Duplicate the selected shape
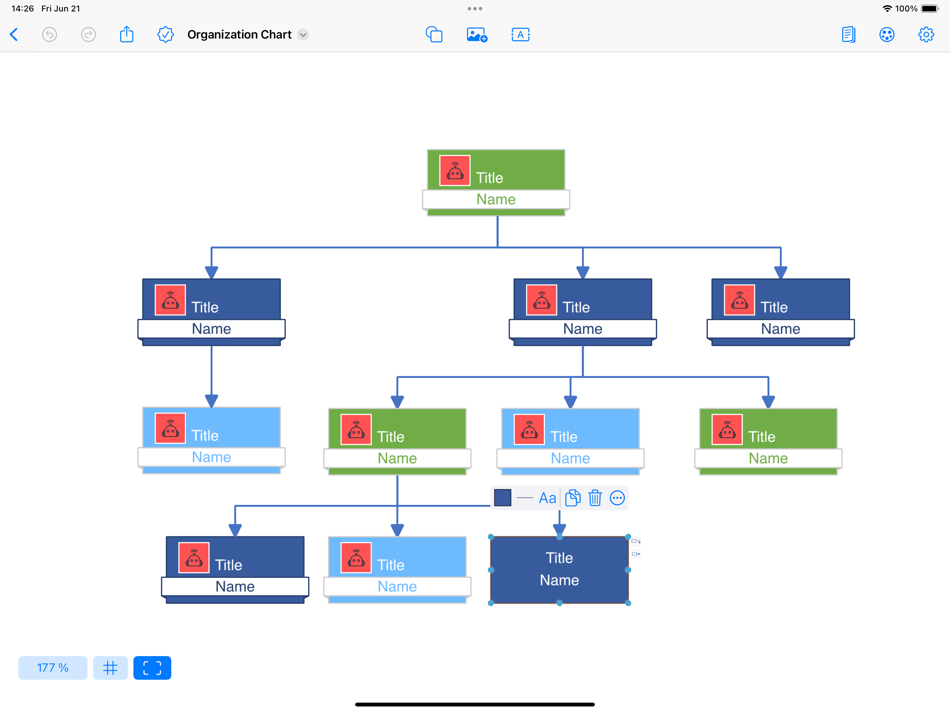Image resolution: width=950 pixels, height=712 pixels. [573, 497]
